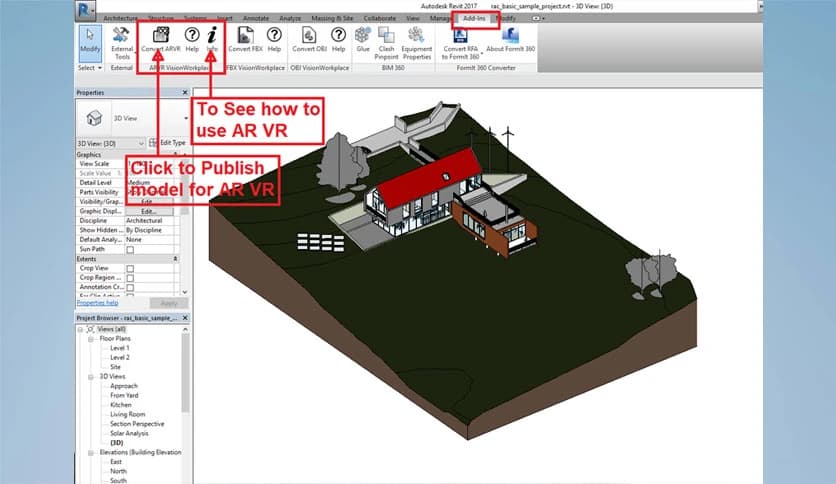Image resolution: width=836 pixels, height=484 pixels.
Task: Open Help in FBX VisionWorkplace panel
Action: click(274, 39)
